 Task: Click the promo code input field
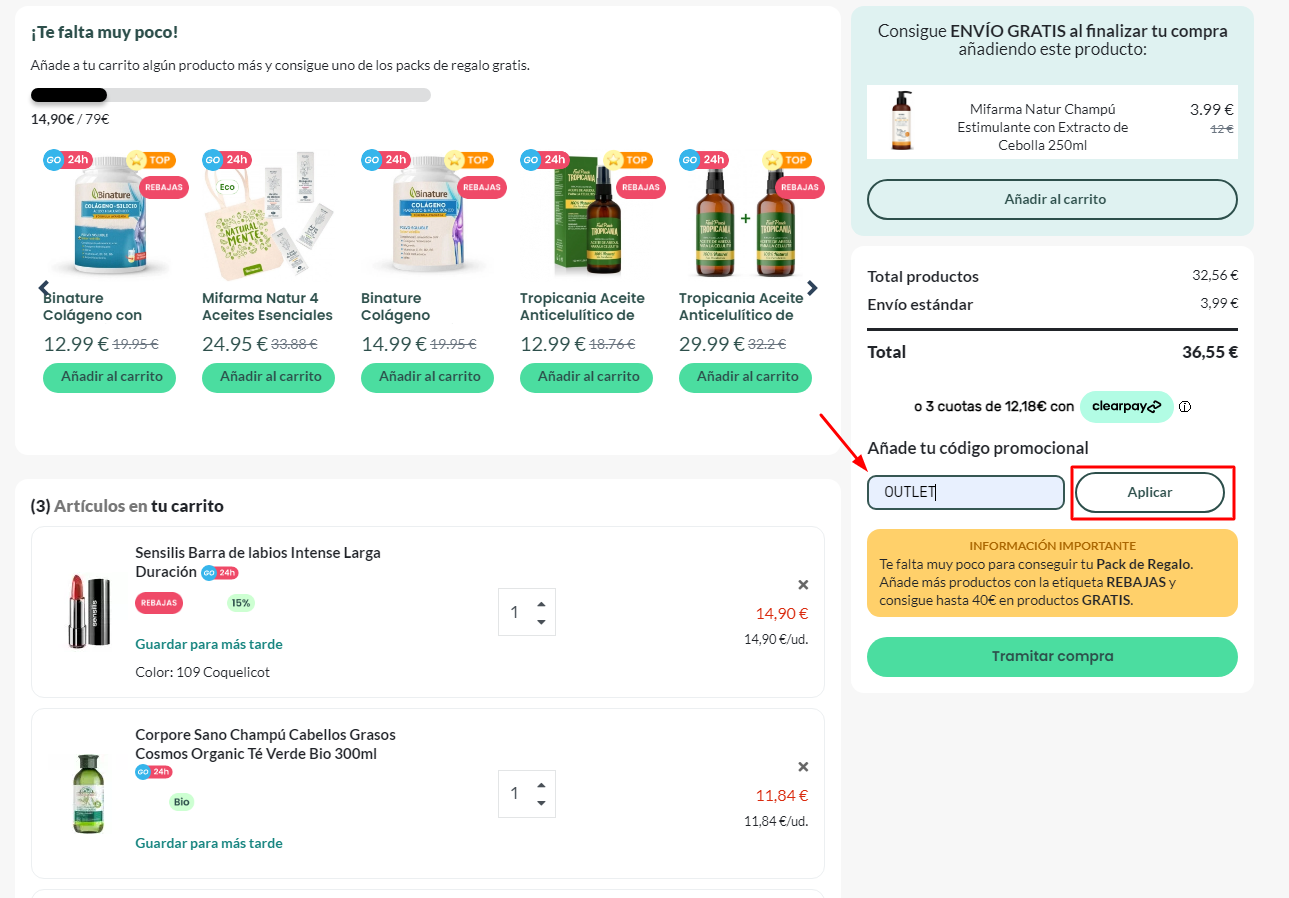pyautogui.click(x=966, y=492)
